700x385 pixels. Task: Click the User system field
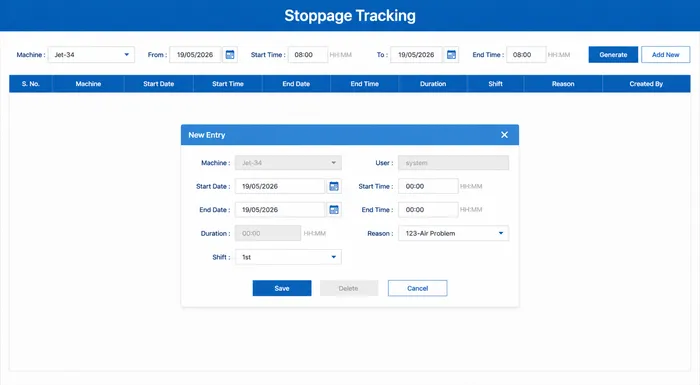(x=454, y=163)
